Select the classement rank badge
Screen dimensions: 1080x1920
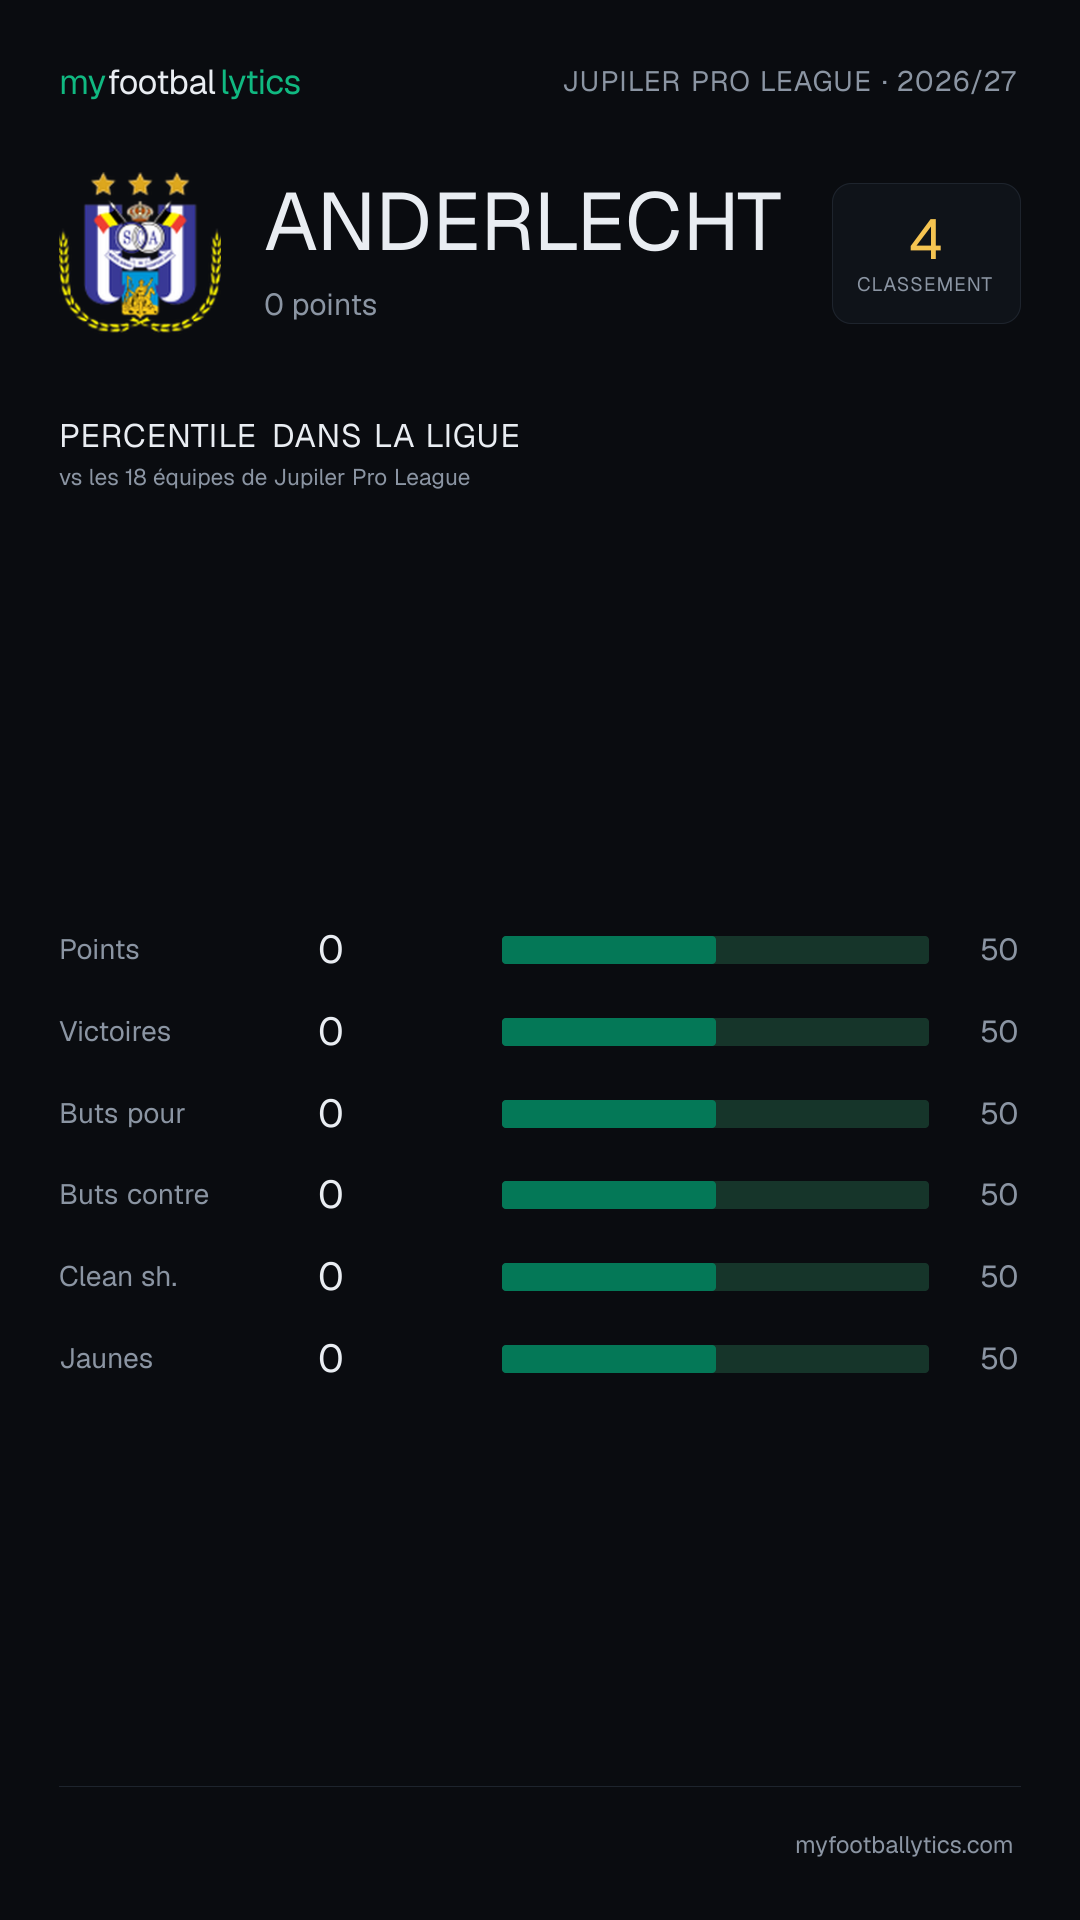[x=926, y=253]
